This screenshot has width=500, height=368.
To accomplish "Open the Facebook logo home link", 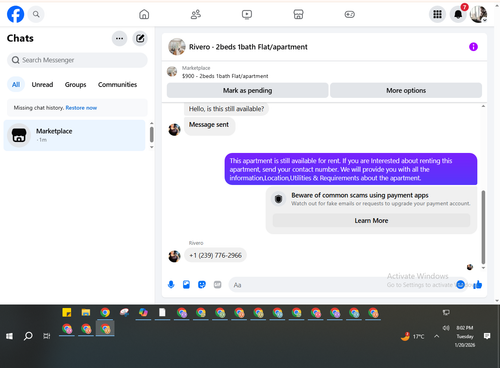I will click(x=15, y=14).
